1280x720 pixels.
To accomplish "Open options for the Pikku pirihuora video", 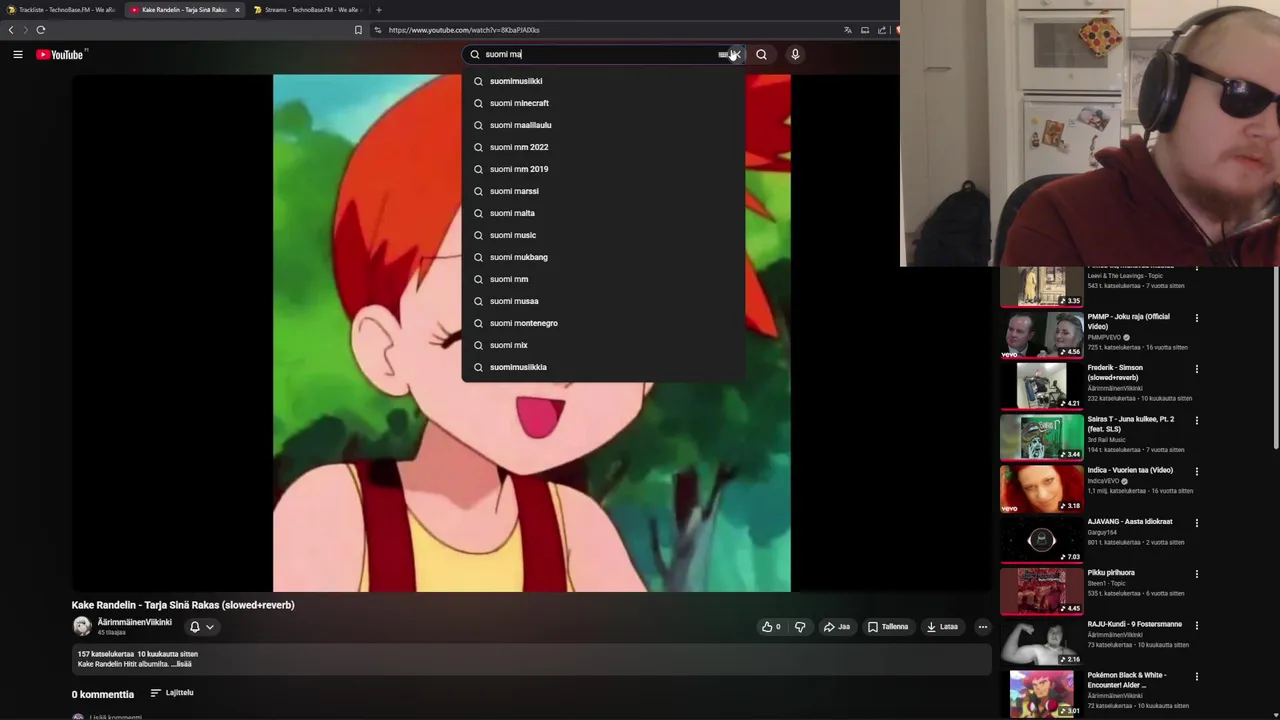I will coord(1196,574).
